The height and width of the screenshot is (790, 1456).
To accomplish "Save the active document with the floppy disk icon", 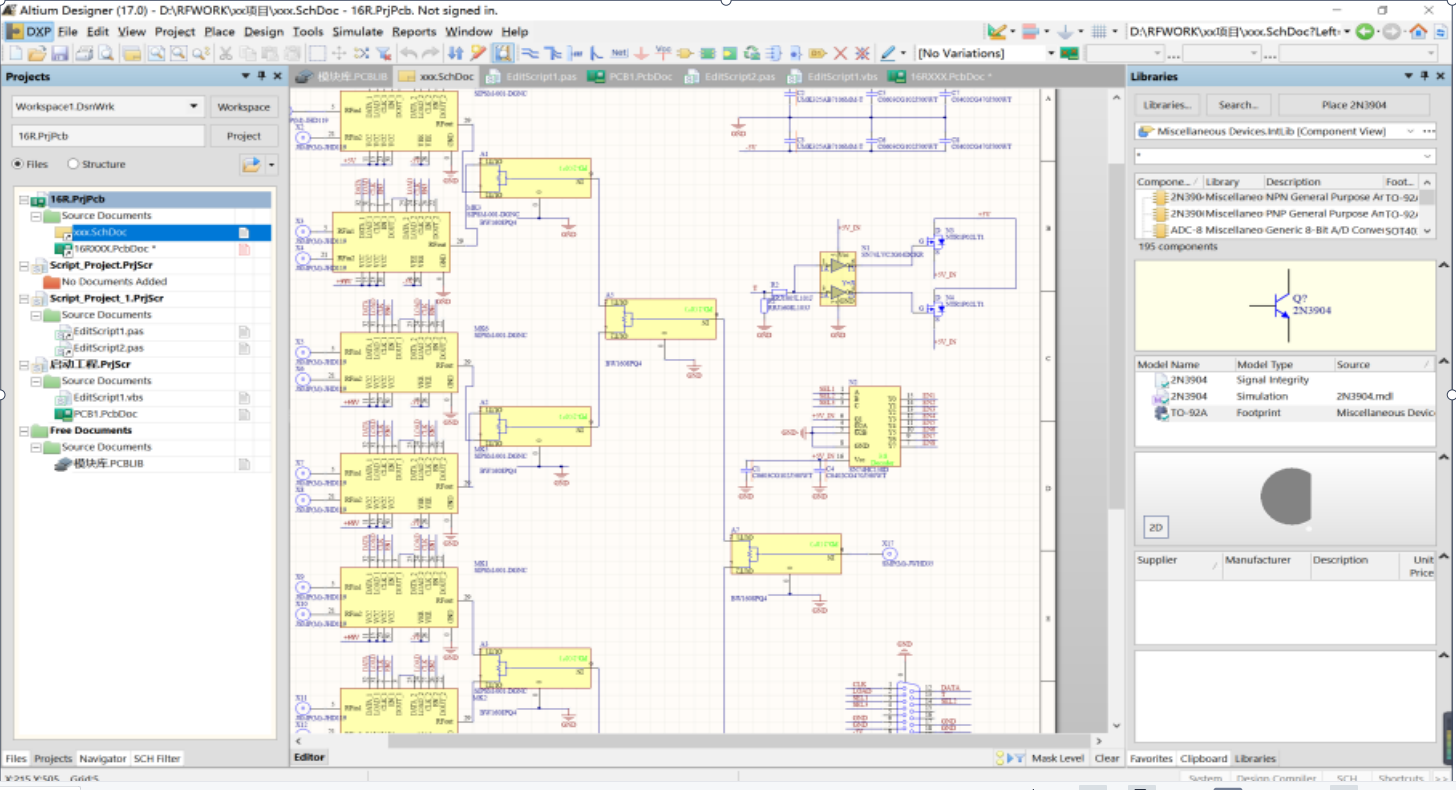I will [x=59, y=53].
